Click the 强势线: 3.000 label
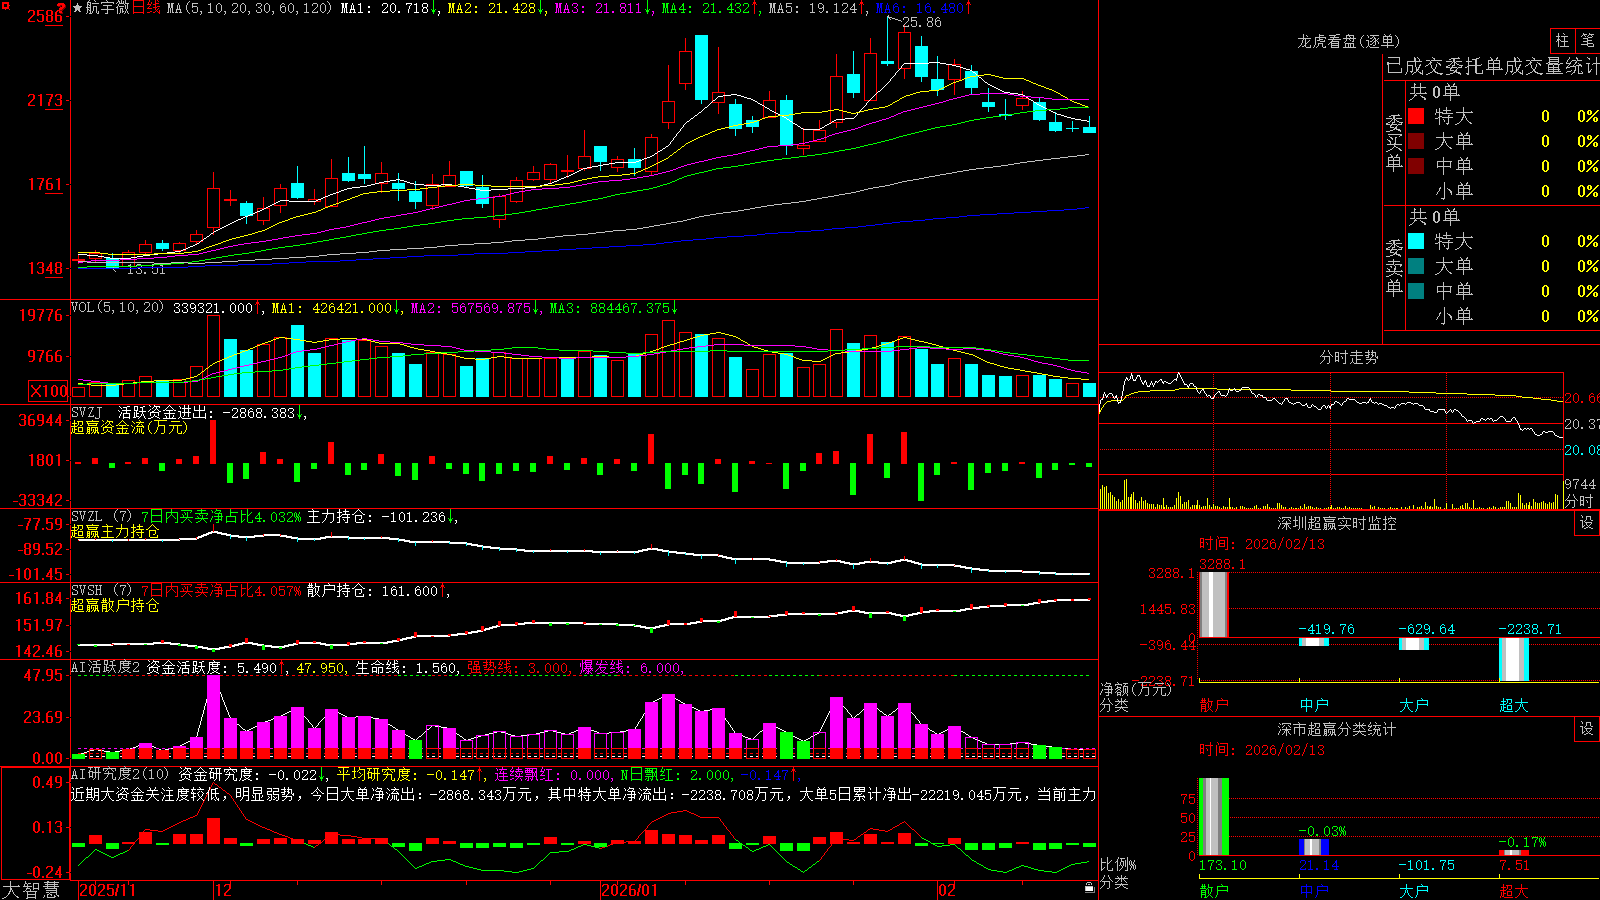 pyautogui.click(x=518, y=667)
